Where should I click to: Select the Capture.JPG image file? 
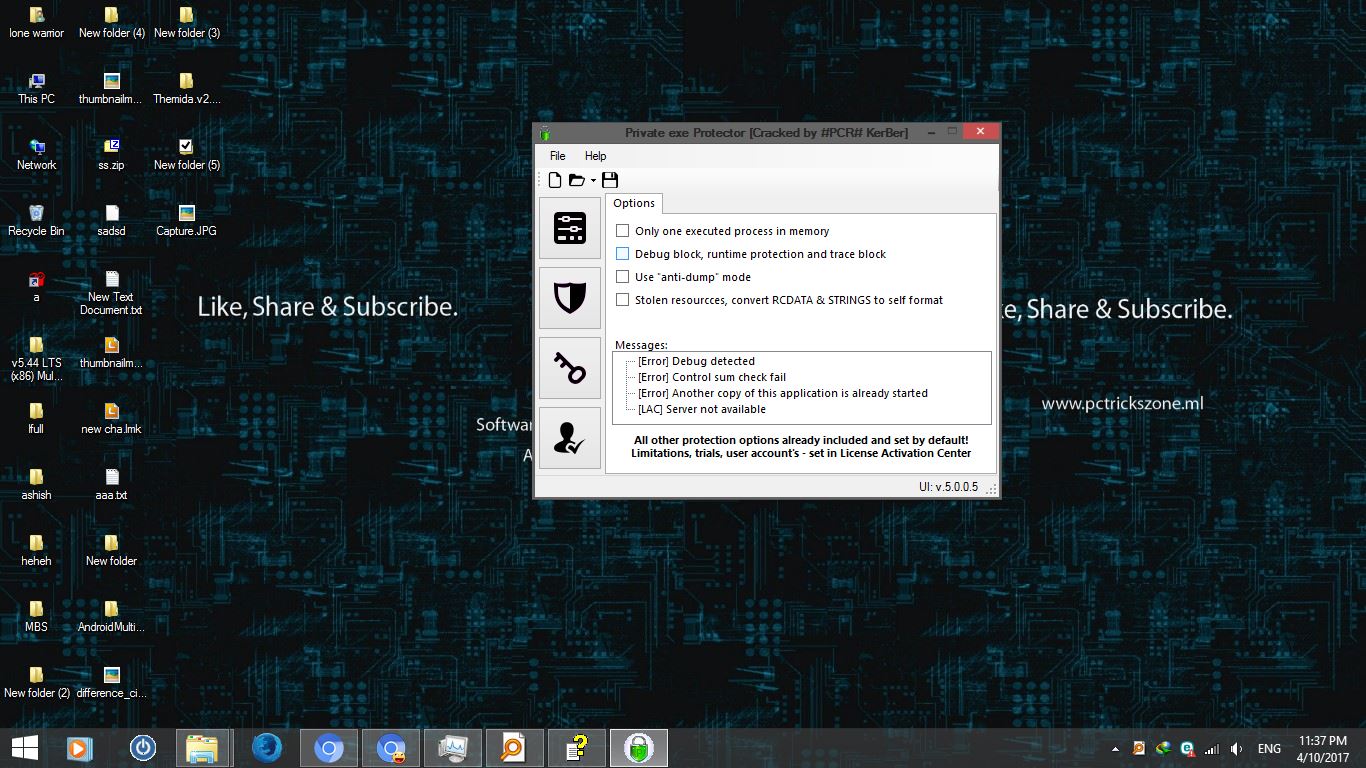pyautogui.click(x=186, y=221)
